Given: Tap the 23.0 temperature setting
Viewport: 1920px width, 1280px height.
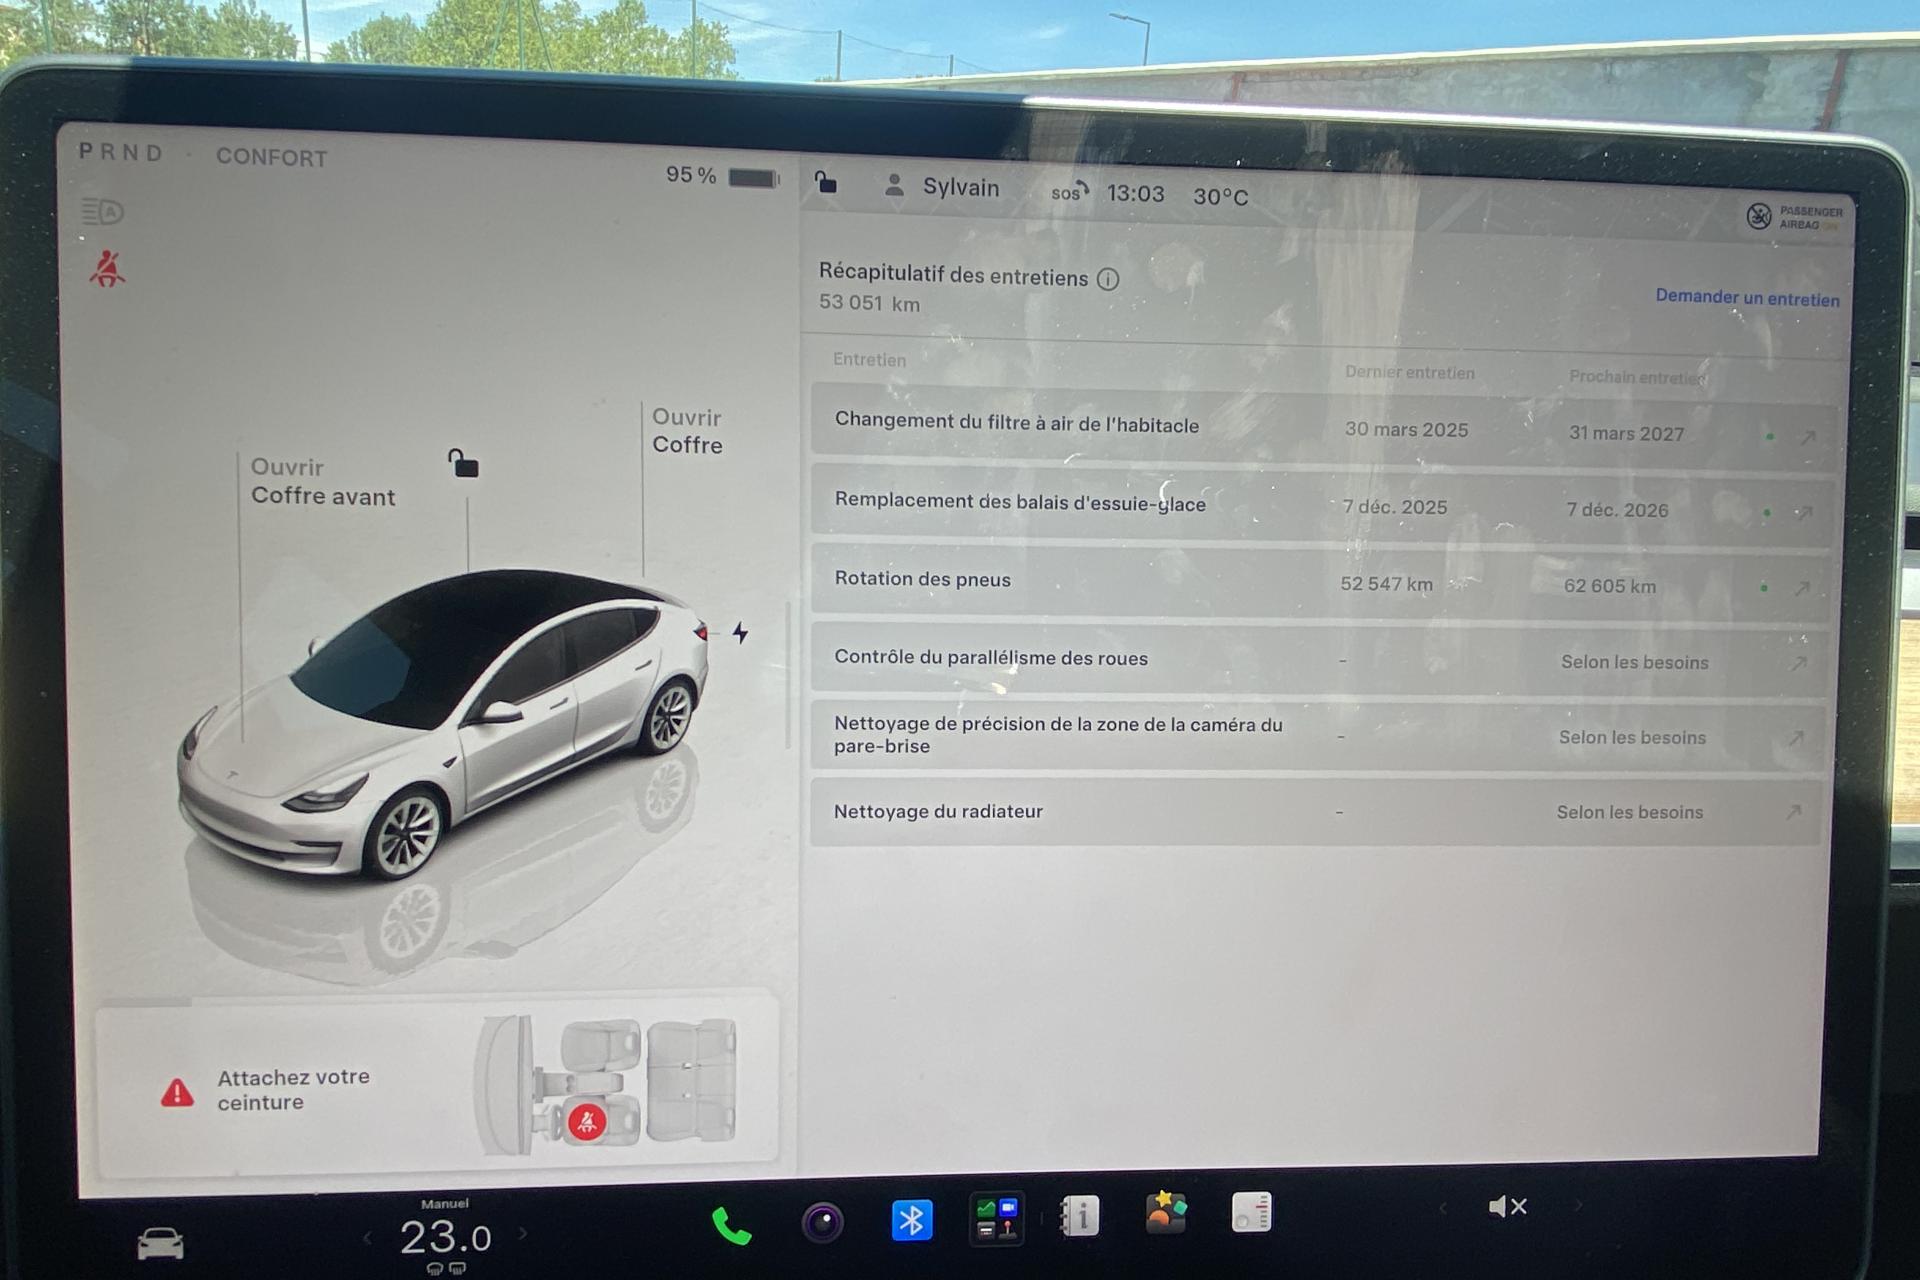Looking at the screenshot, I should (x=446, y=1237).
